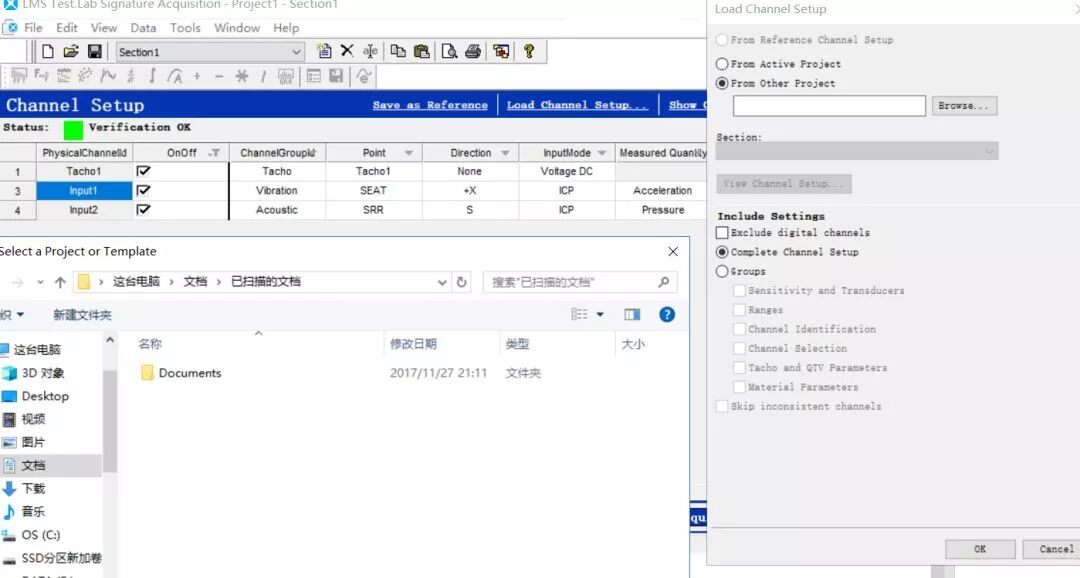1080x578 pixels.
Task: Click the search magnifier icon in file dialog
Action: [663, 282]
